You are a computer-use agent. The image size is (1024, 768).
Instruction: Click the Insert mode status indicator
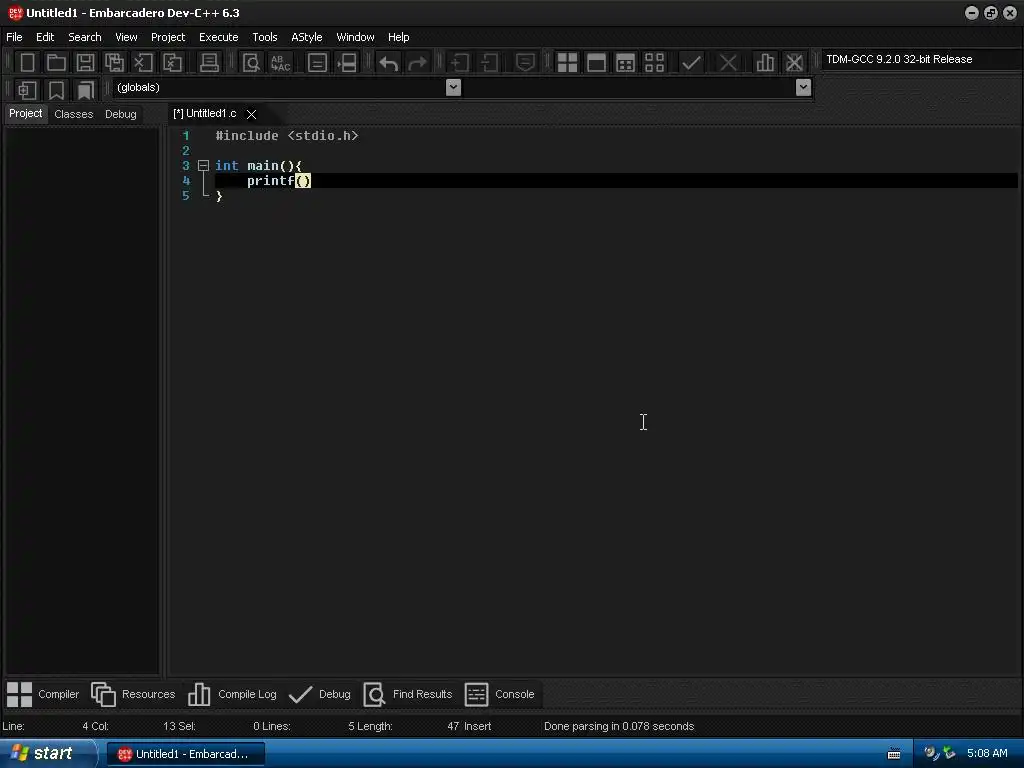477,726
